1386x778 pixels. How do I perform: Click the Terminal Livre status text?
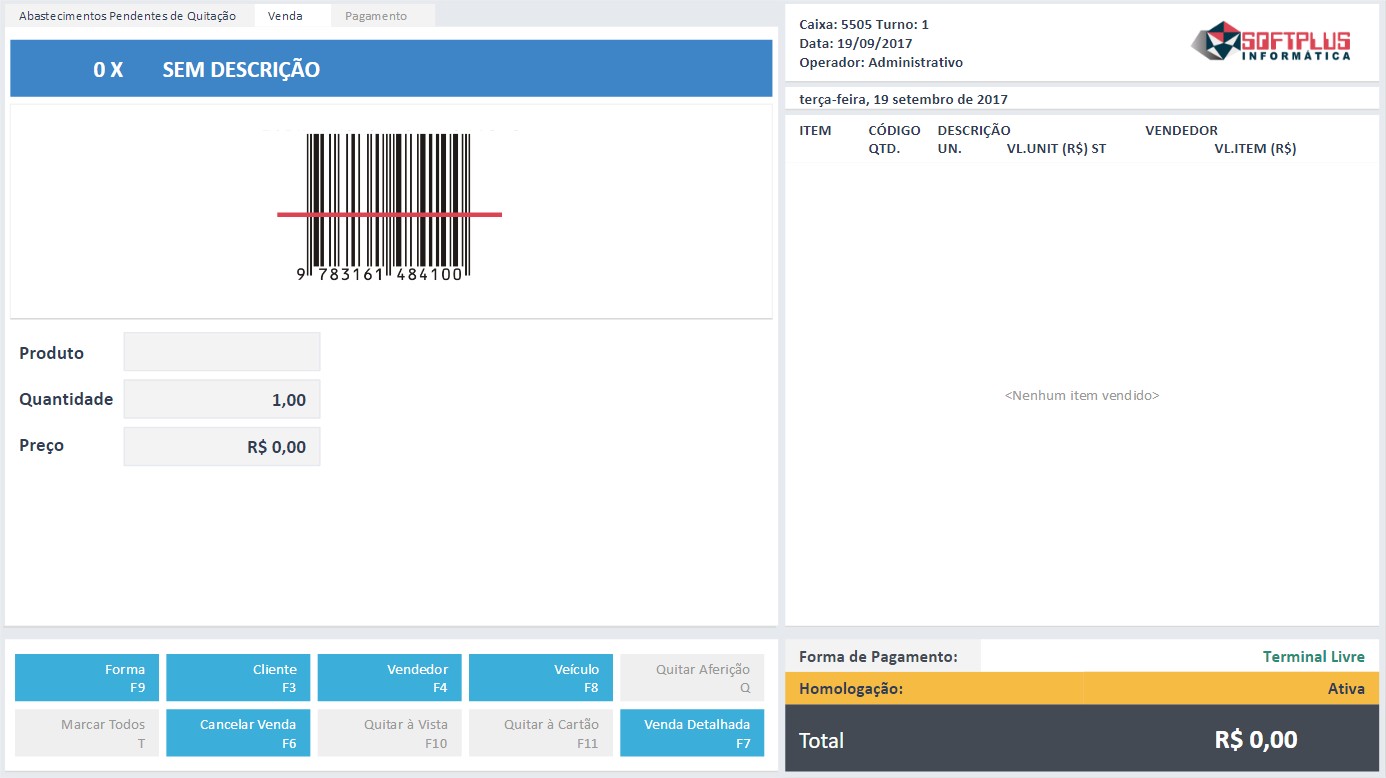(1314, 657)
